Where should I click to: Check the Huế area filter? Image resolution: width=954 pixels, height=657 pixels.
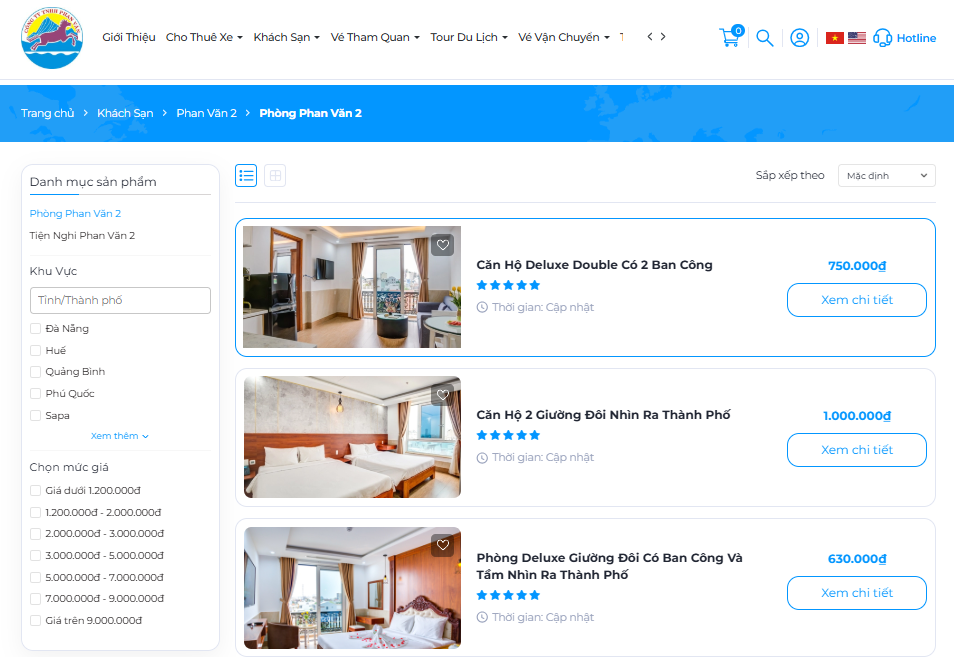(x=35, y=350)
